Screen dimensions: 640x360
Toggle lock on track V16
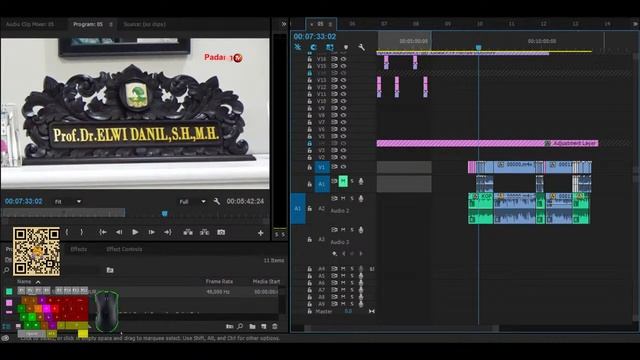point(309,59)
